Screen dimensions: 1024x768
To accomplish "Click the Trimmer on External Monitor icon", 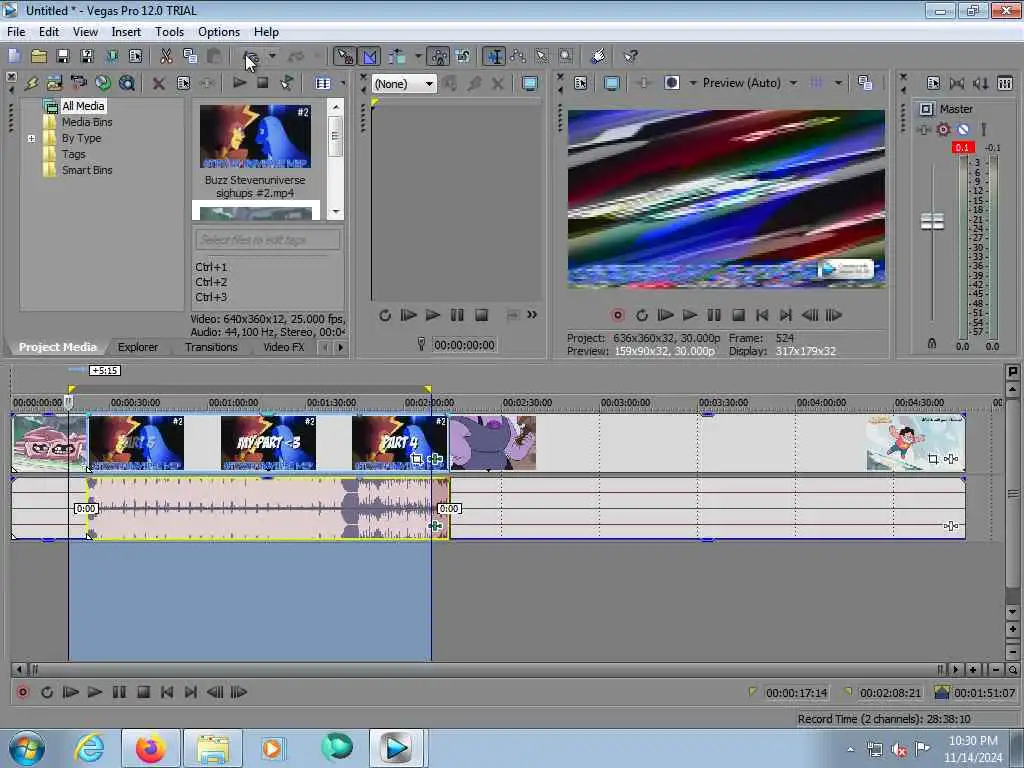I will point(530,84).
